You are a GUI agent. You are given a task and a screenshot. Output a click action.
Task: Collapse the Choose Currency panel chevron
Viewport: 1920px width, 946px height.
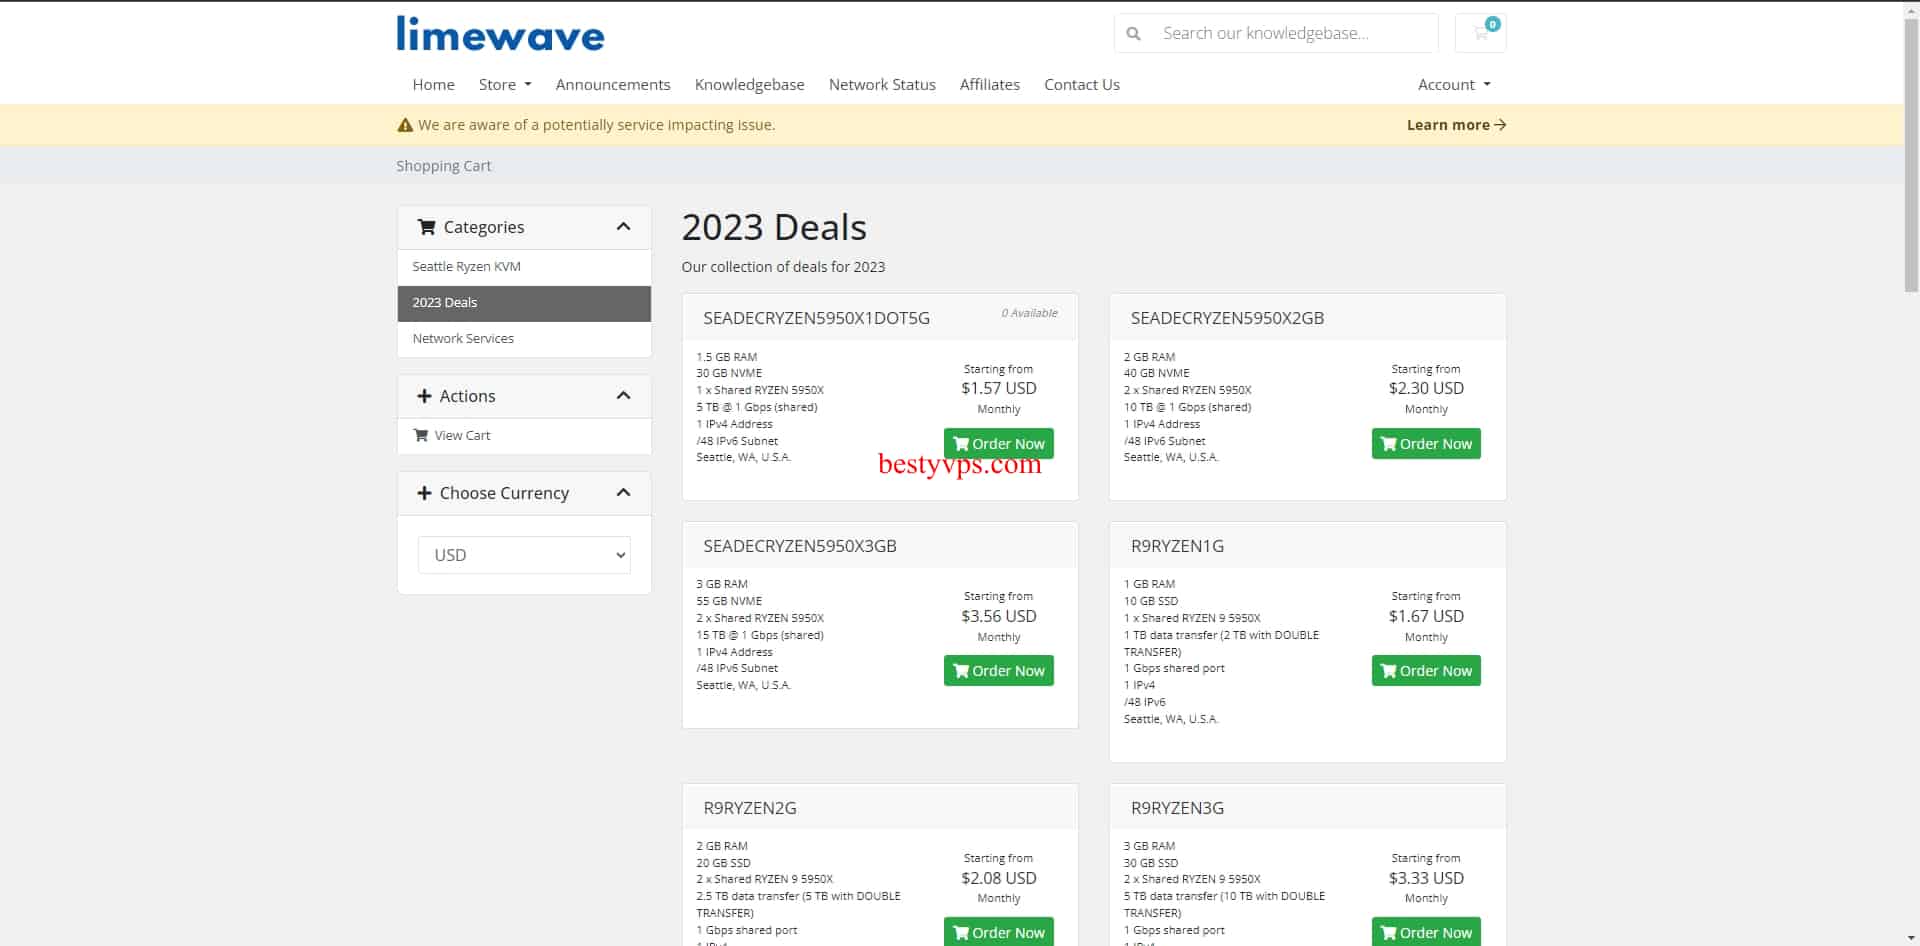(x=623, y=493)
